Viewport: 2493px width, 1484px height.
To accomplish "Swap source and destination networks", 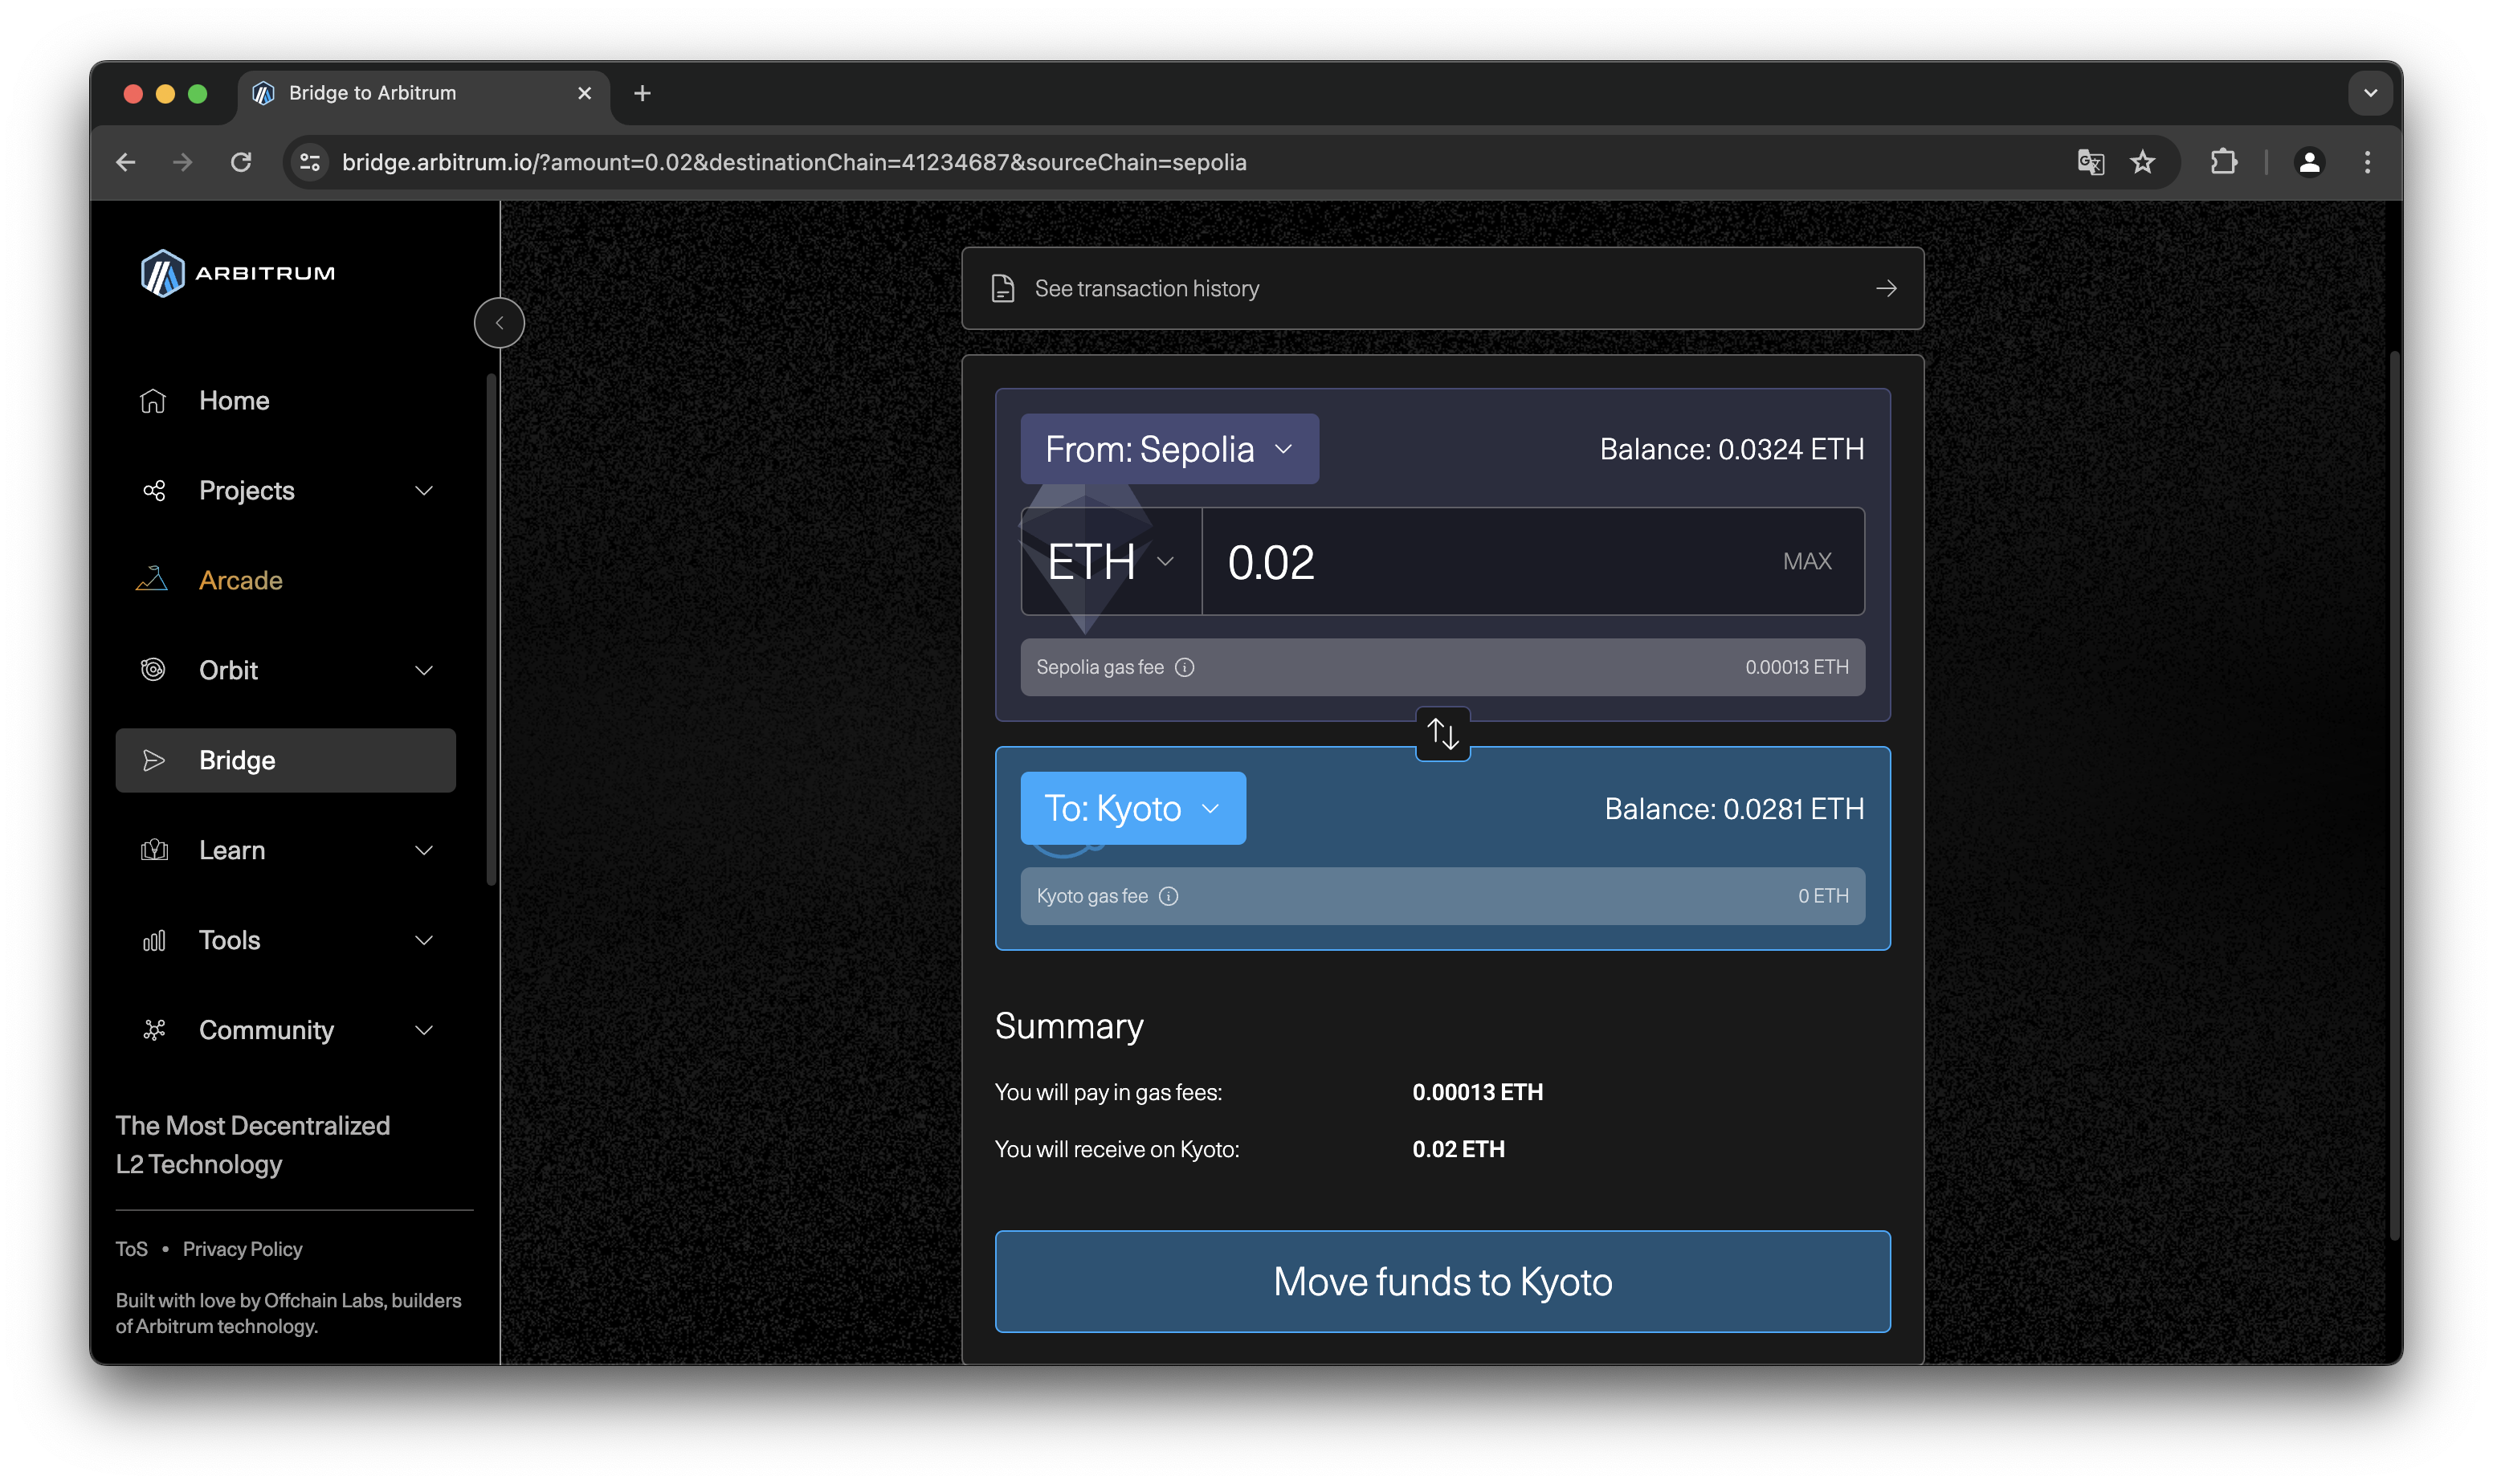I will pos(1442,734).
